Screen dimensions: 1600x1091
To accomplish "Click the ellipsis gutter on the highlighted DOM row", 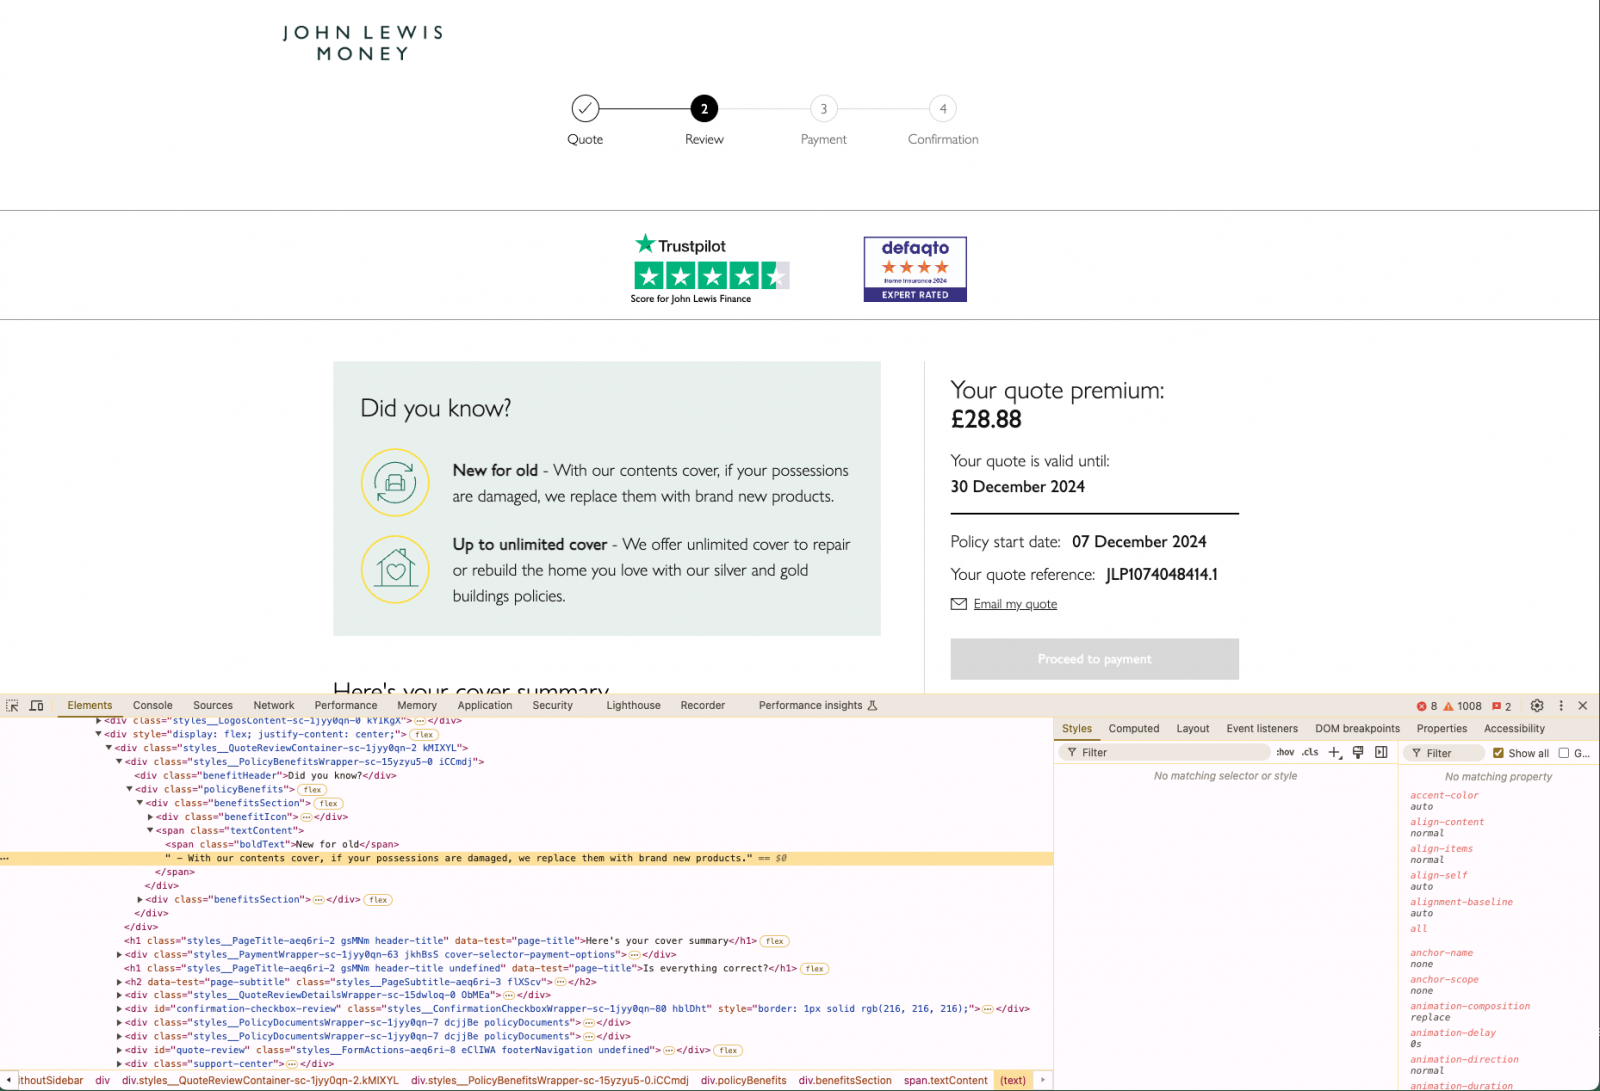I will (x=5, y=858).
